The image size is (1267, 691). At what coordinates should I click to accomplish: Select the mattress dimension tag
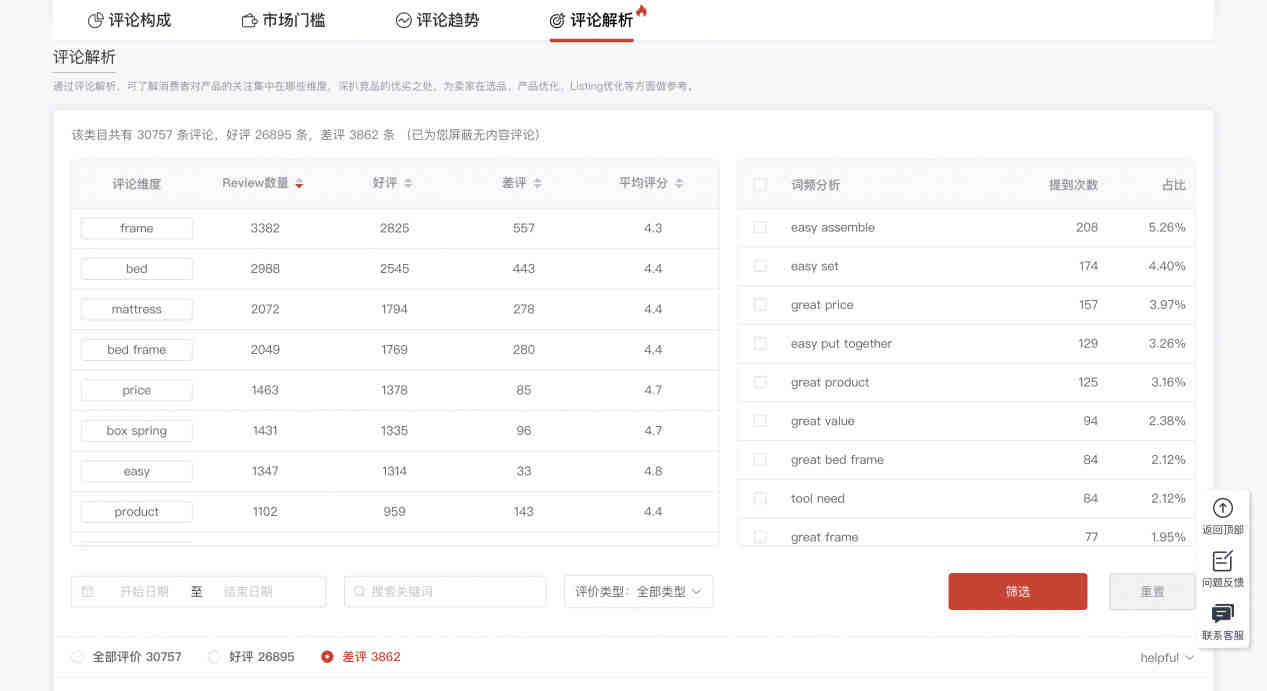click(x=137, y=309)
